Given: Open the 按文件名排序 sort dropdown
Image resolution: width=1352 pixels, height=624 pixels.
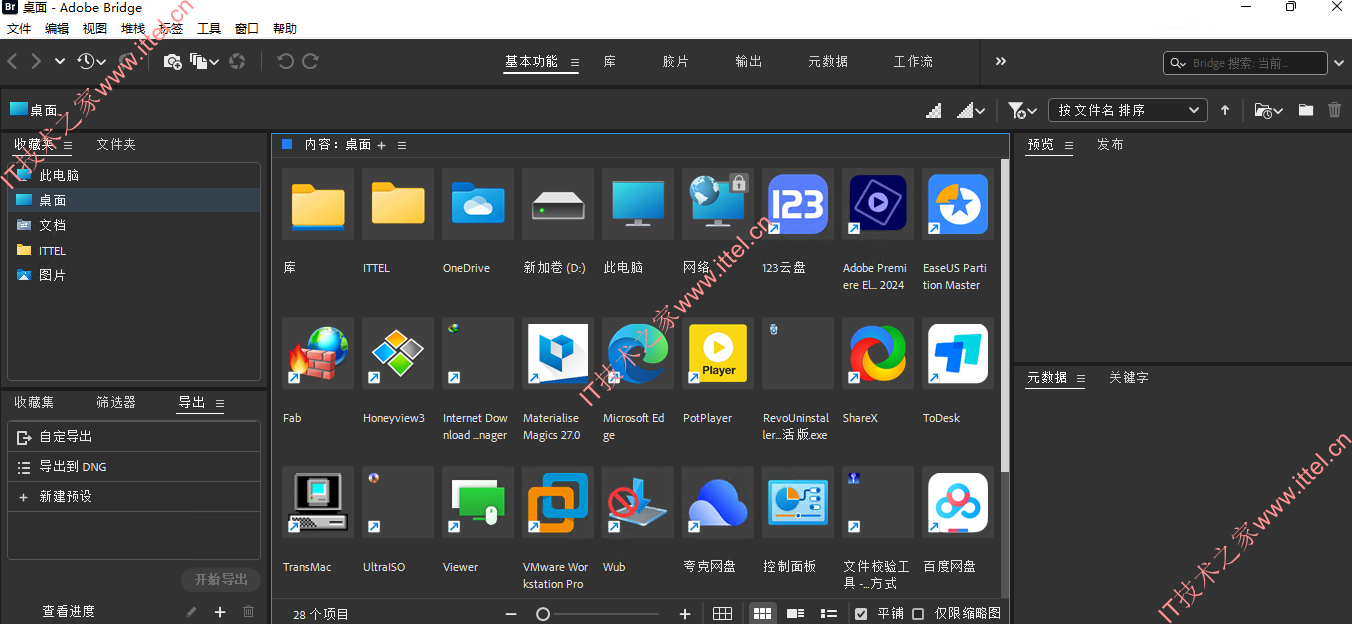Looking at the screenshot, I should pos(1128,110).
